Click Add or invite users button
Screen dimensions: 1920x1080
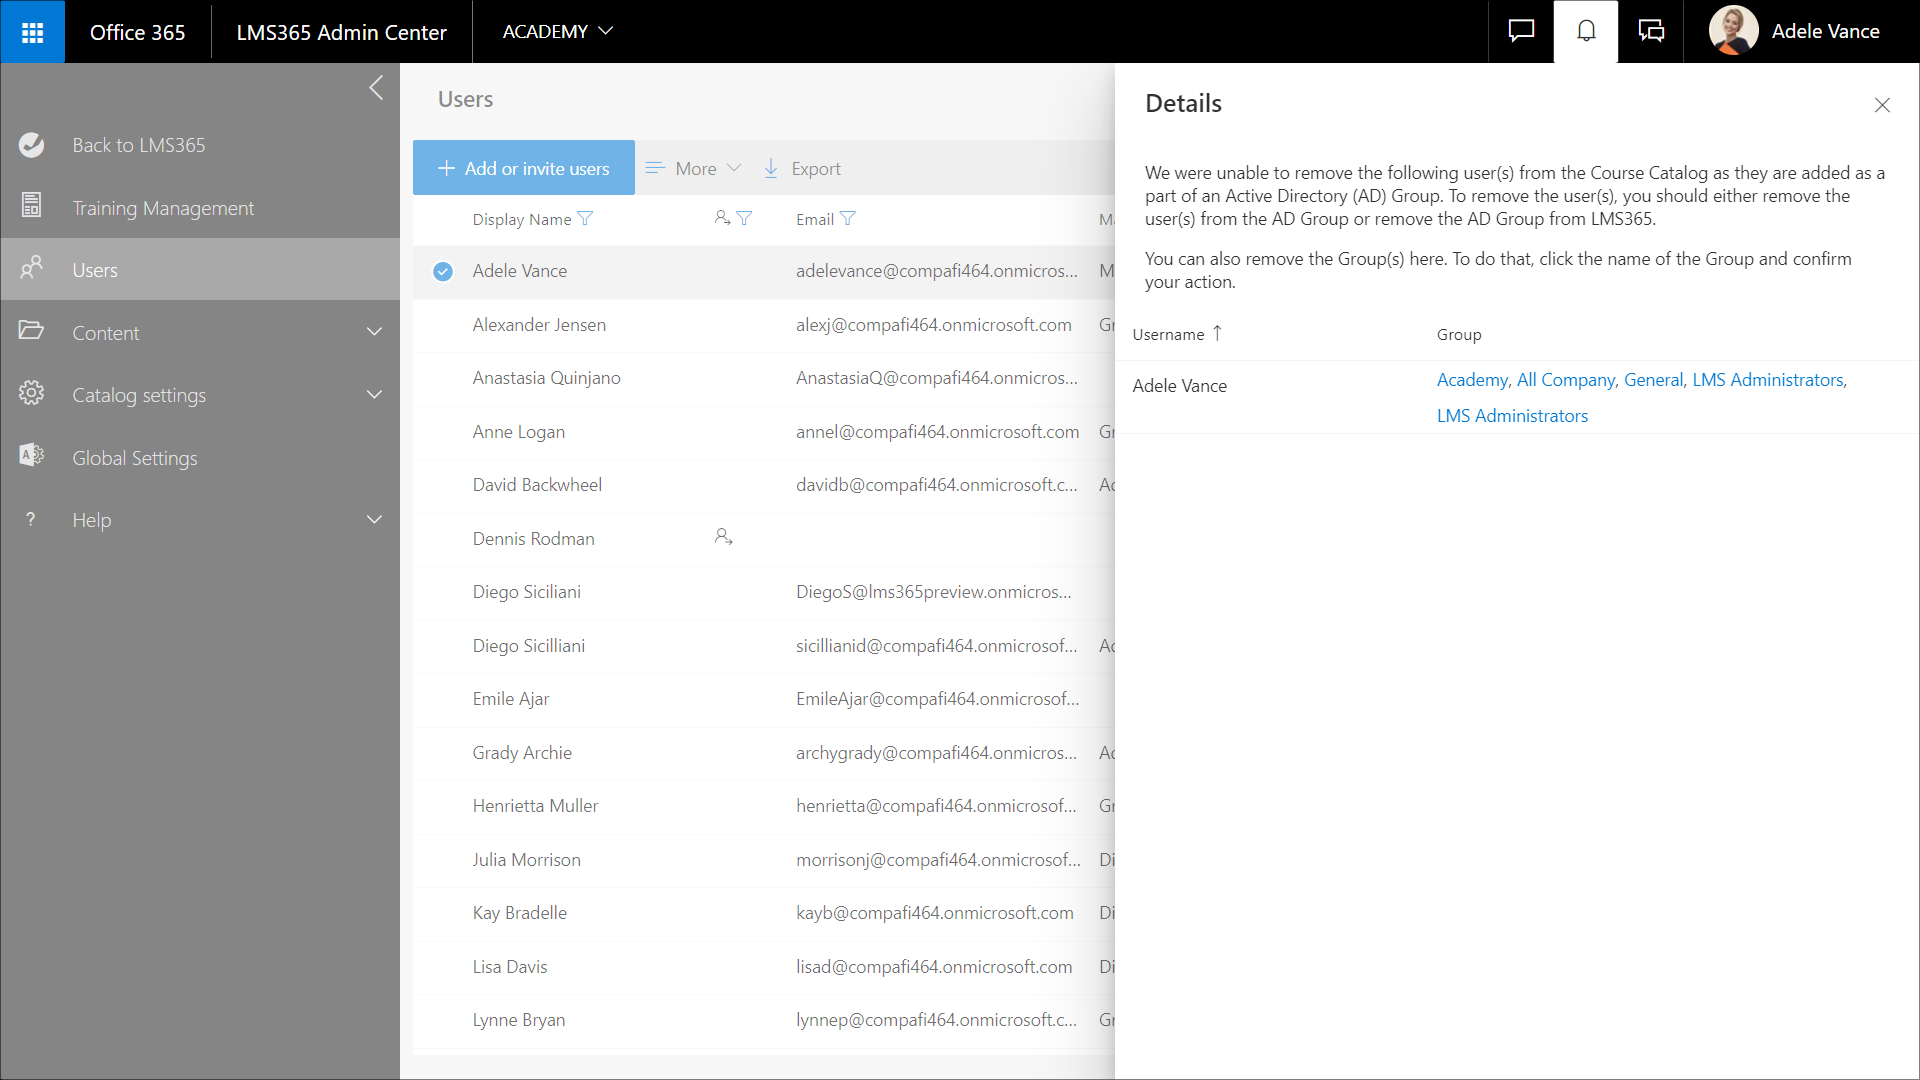[x=524, y=168]
